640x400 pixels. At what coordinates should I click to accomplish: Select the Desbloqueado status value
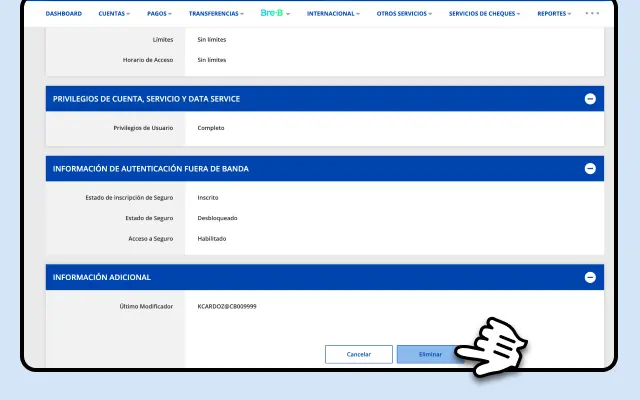click(217, 218)
